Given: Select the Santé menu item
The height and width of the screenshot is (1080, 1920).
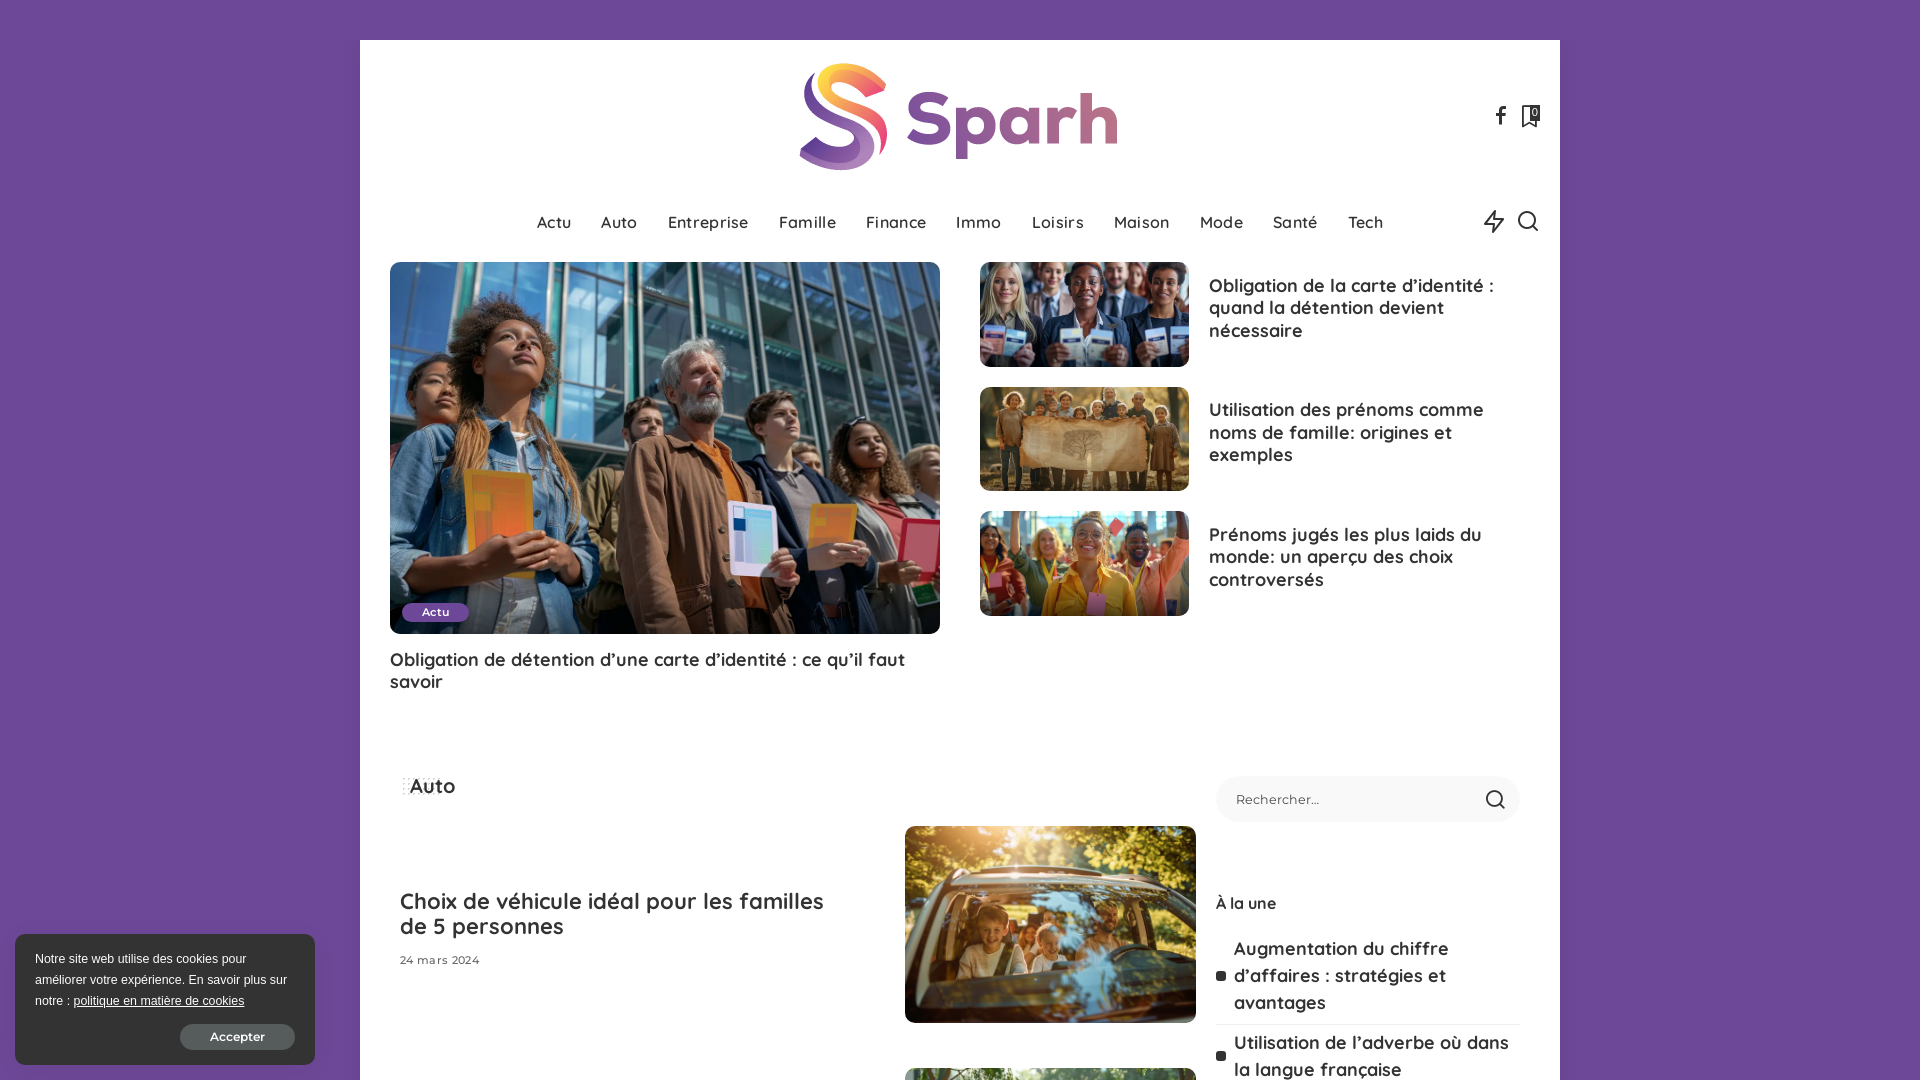Looking at the screenshot, I should coord(1295,222).
